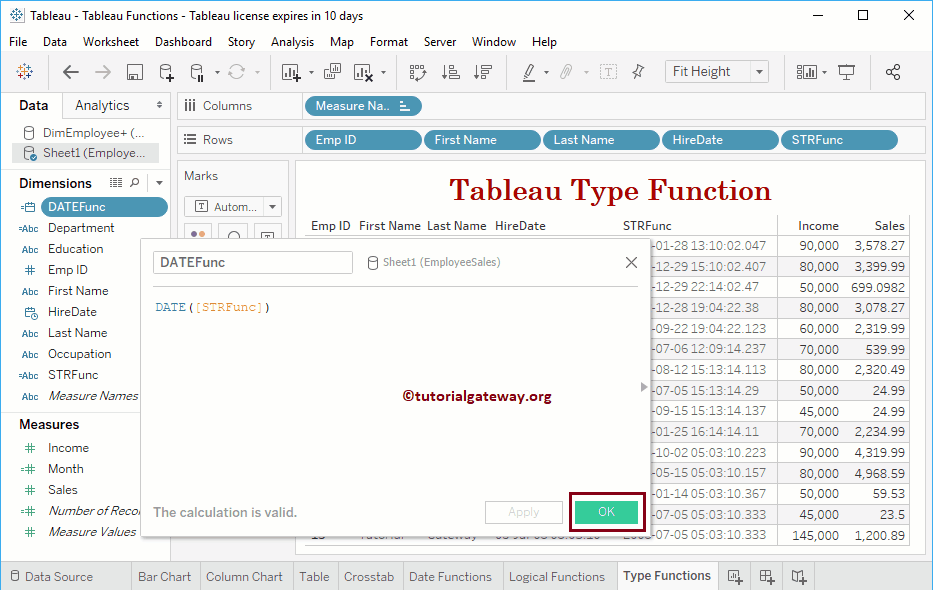Select the Highlight pen icon
933x590 pixels.
coord(527,71)
